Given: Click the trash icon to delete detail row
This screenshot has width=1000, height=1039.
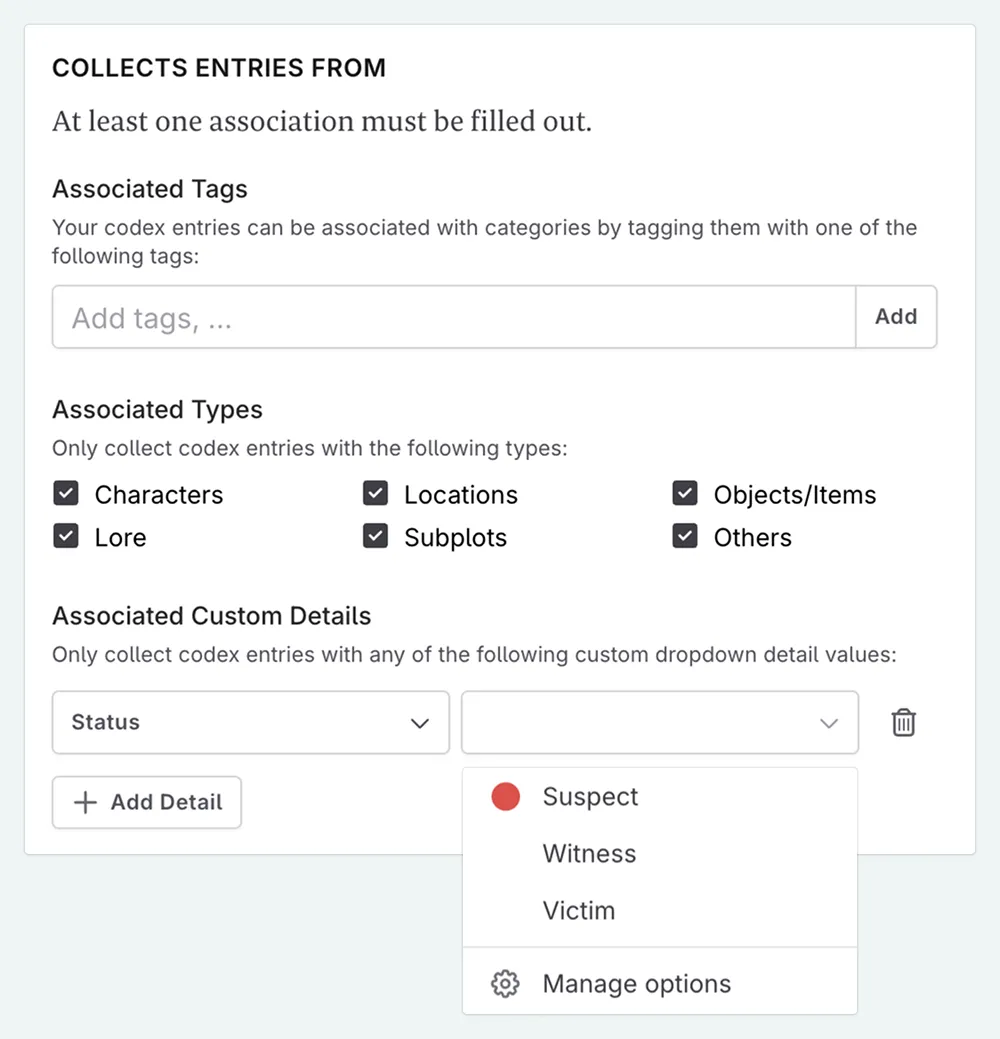Looking at the screenshot, I should [x=903, y=722].
